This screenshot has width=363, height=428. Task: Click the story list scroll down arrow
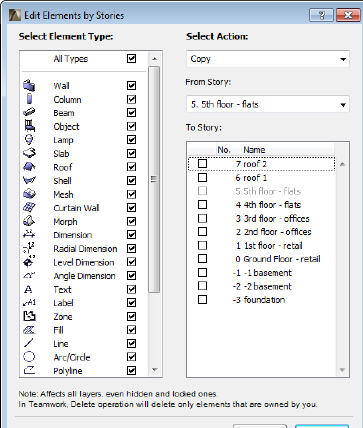coord(342,370)
